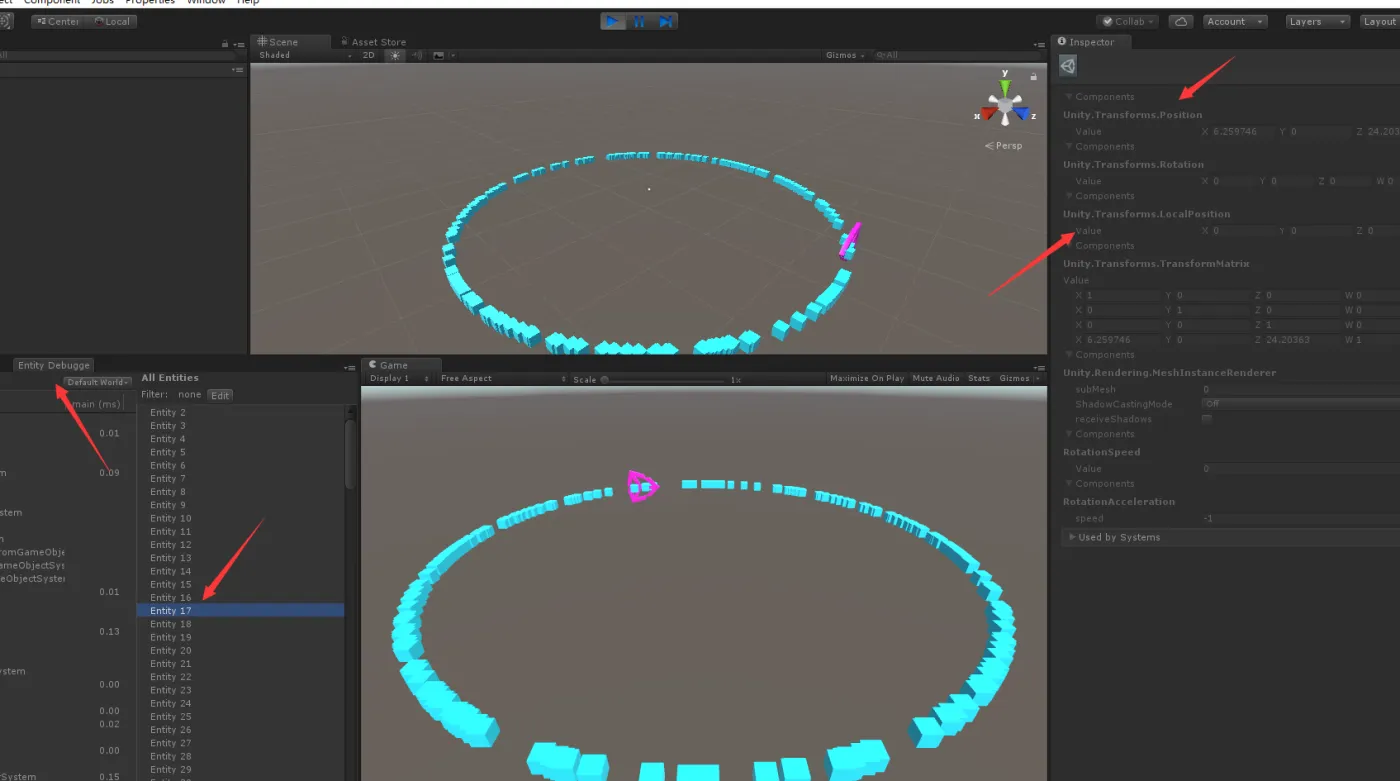
Task: Click the Edit filter button
Action: (220, 395)
